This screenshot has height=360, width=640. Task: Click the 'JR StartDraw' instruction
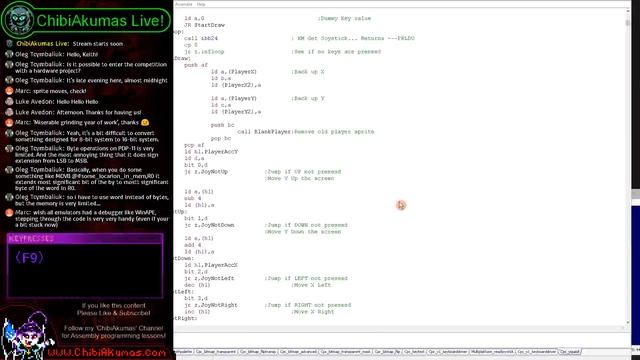204,25
